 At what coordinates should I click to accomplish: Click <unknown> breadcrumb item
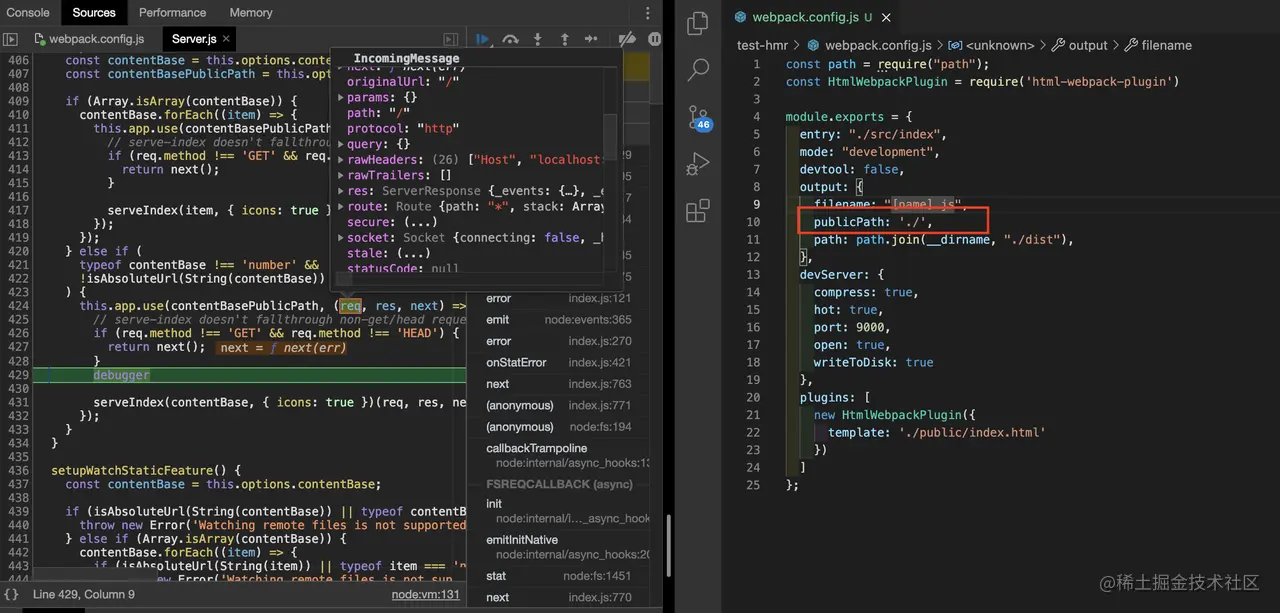[x=991, y=45]
